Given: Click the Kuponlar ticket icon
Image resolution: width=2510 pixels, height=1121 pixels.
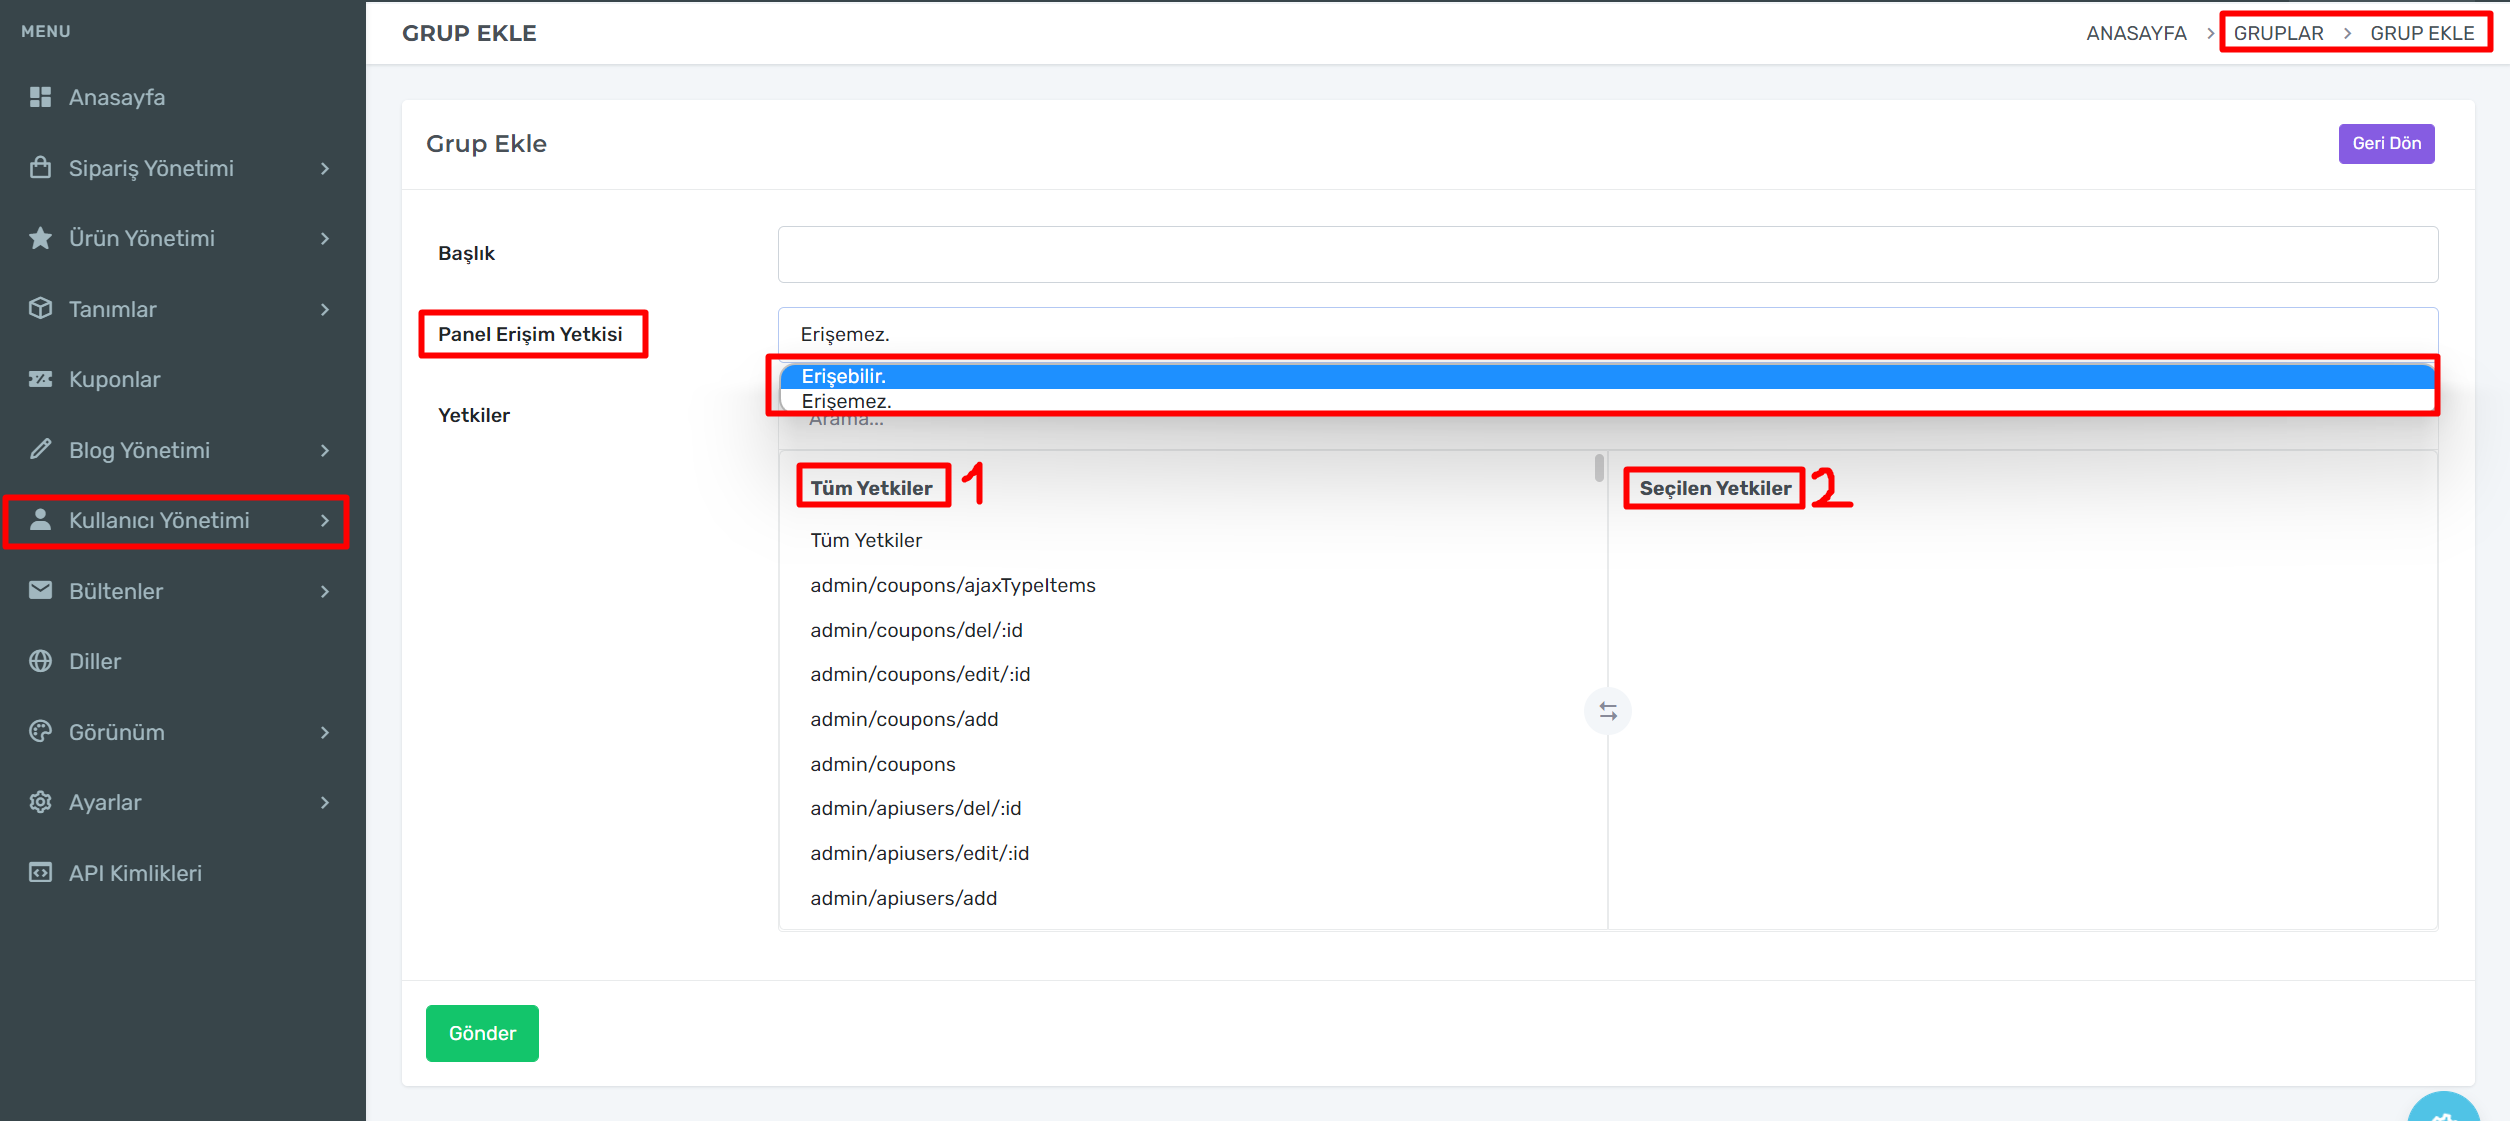Looking at the screenshot, I should click(40, 379).
